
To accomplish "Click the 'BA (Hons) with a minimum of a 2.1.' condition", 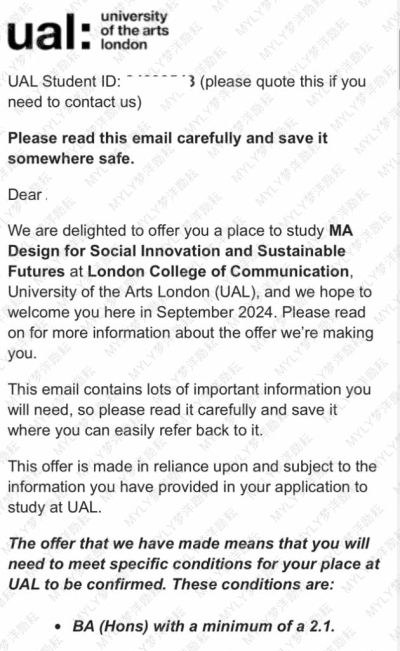I will click(204, 626).
